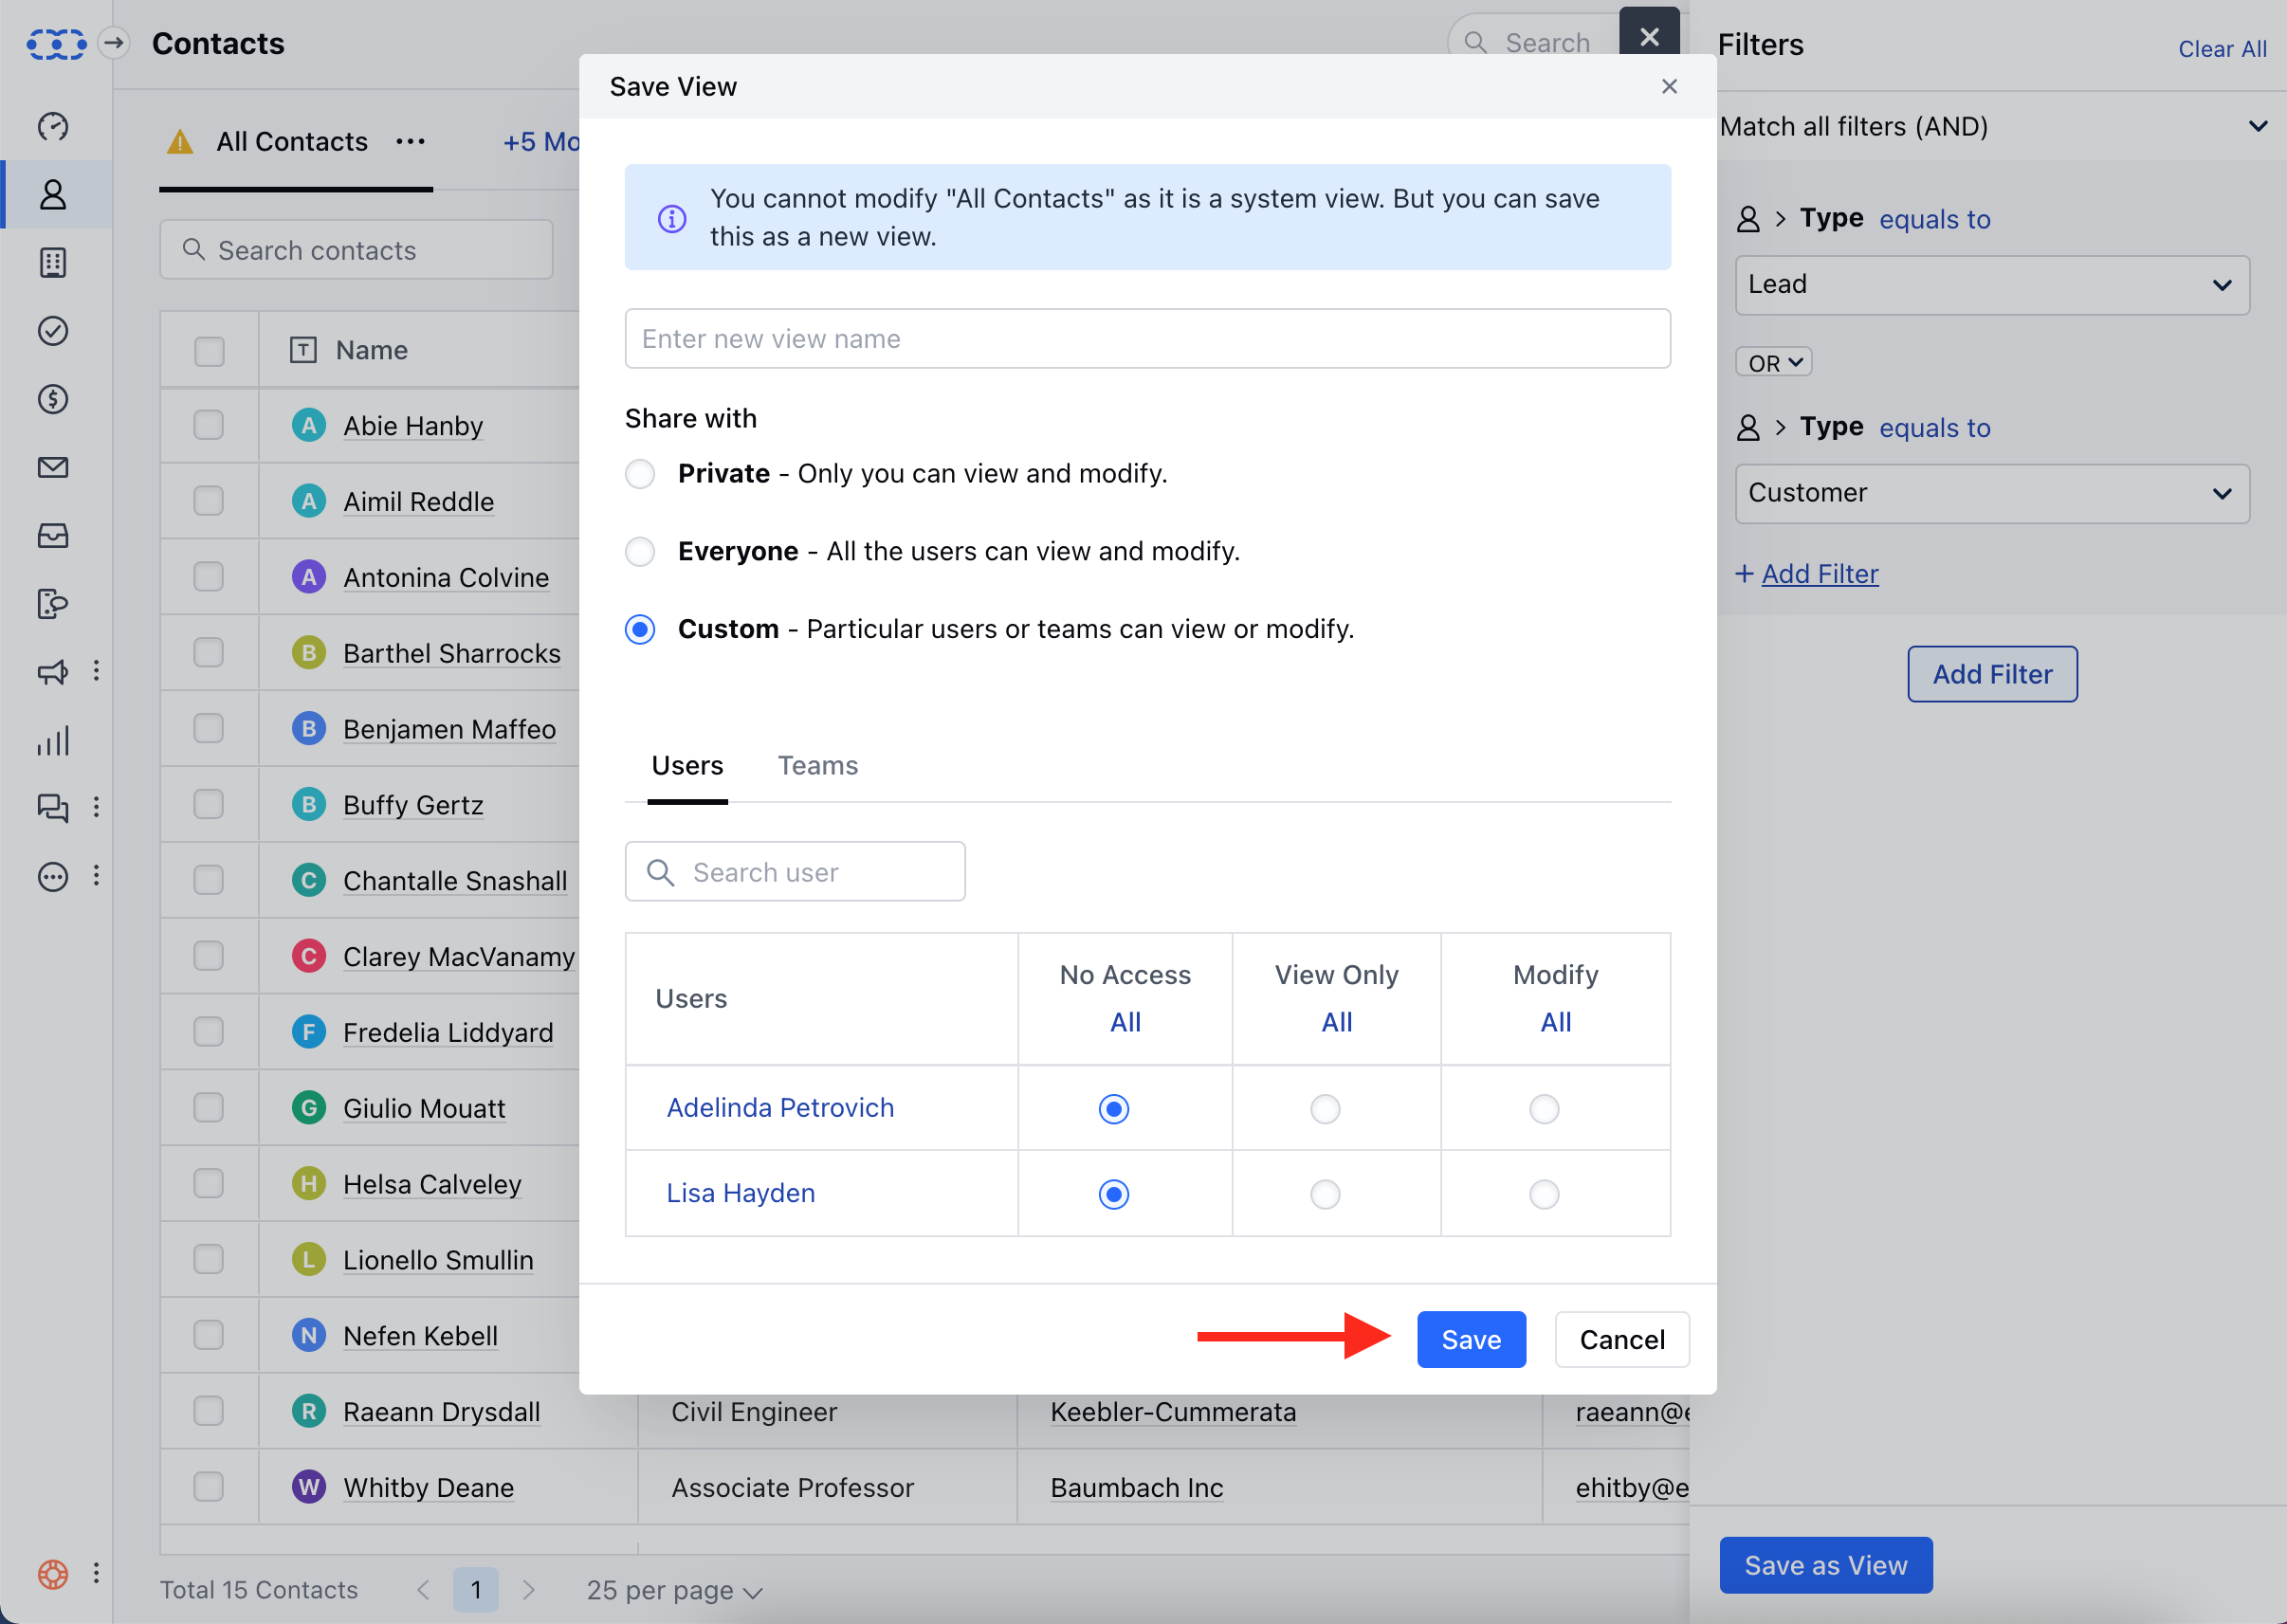
Task: Click the Search contacts field
Action: tap(356, 250)
